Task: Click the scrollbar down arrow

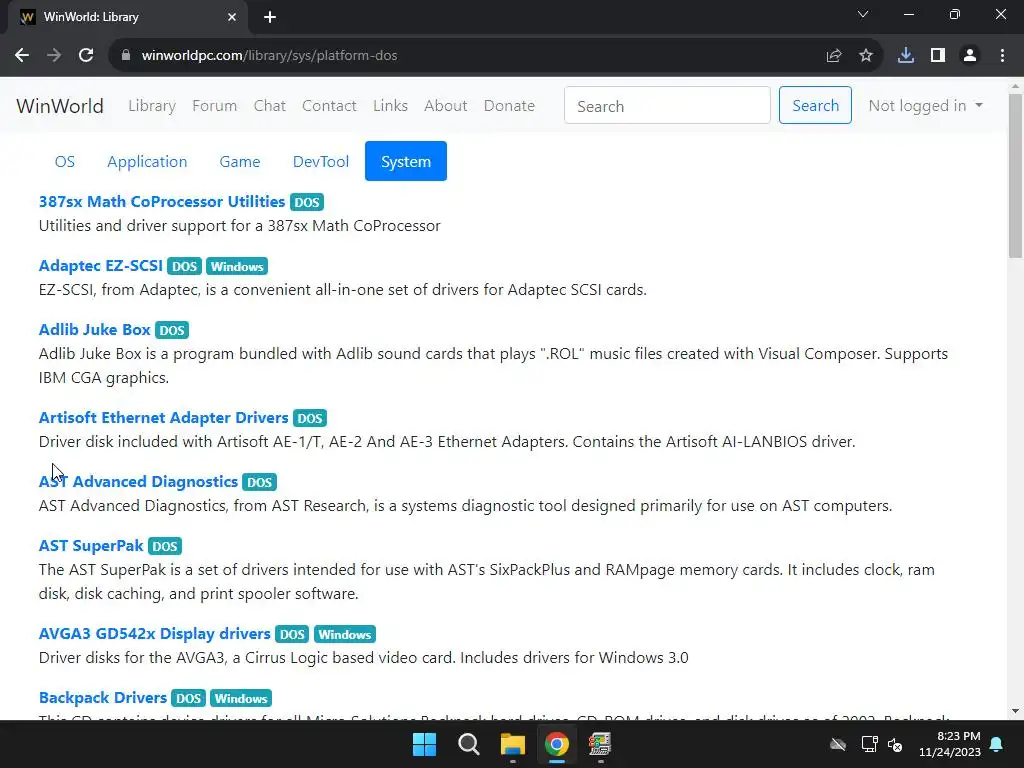Action: pyautogui.click(x=1015, y=711)
